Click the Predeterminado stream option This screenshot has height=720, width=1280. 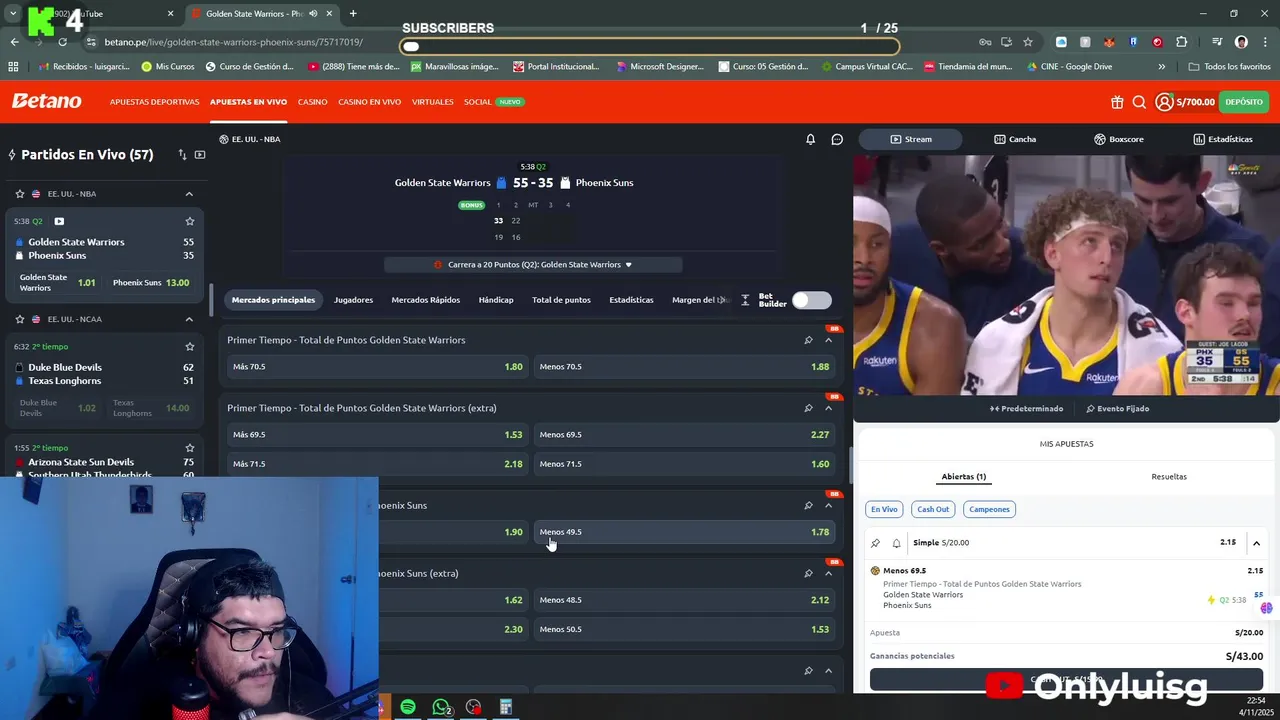[1026, 409]
